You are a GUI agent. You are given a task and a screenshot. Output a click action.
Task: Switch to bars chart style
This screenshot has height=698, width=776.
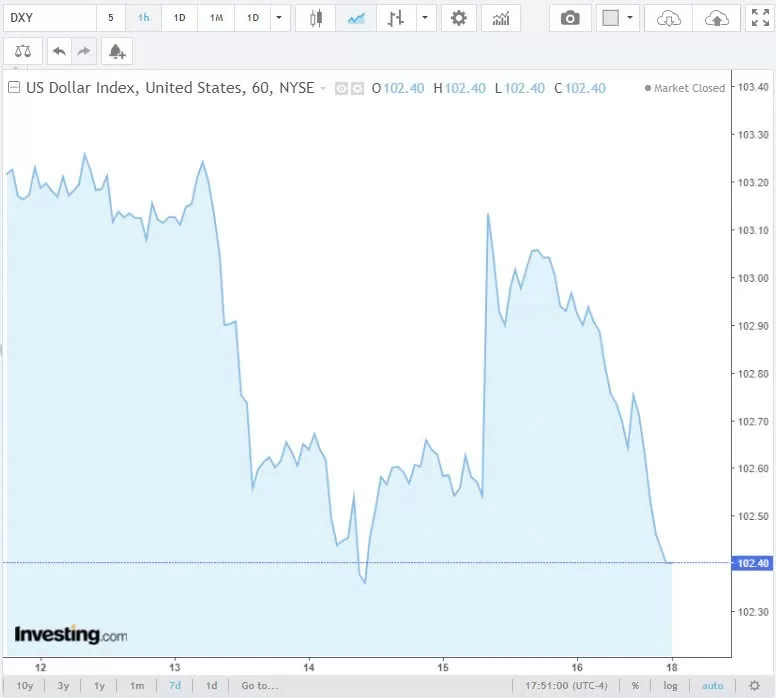[x=395, y=18]
